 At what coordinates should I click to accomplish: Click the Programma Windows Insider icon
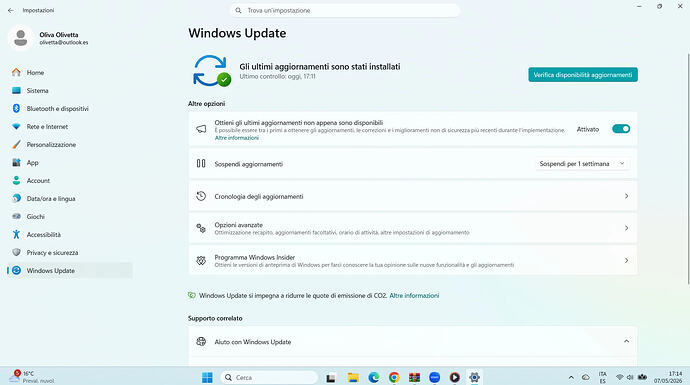tap(201, 260)
